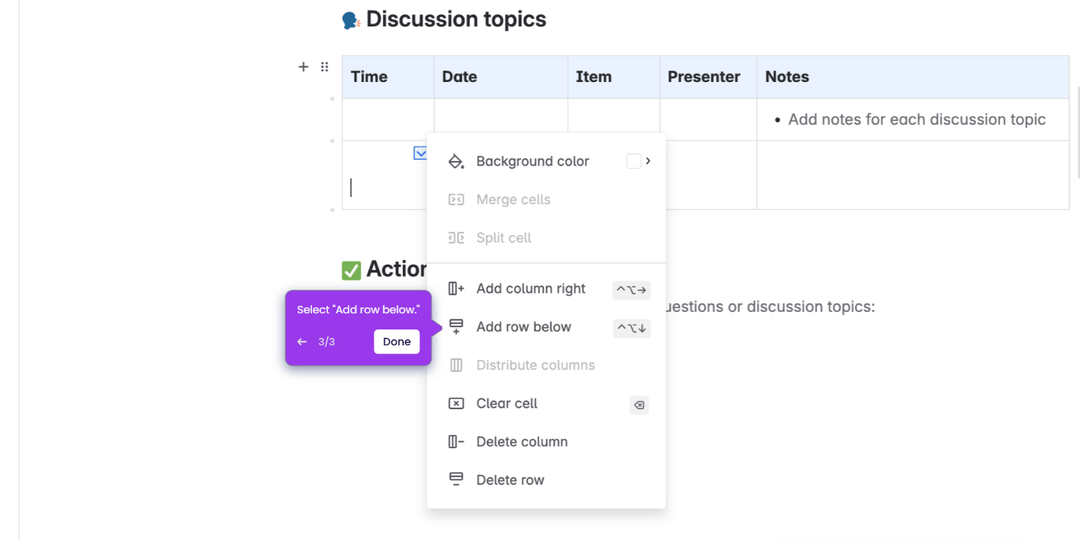Click the Notes column header
Image resolution: width=1080 pixels, height=540 pixels.
pos(913,77)
